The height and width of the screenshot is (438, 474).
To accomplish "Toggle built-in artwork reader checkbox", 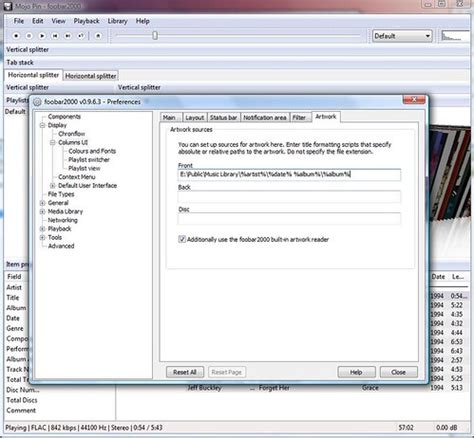I will (182, 239).
